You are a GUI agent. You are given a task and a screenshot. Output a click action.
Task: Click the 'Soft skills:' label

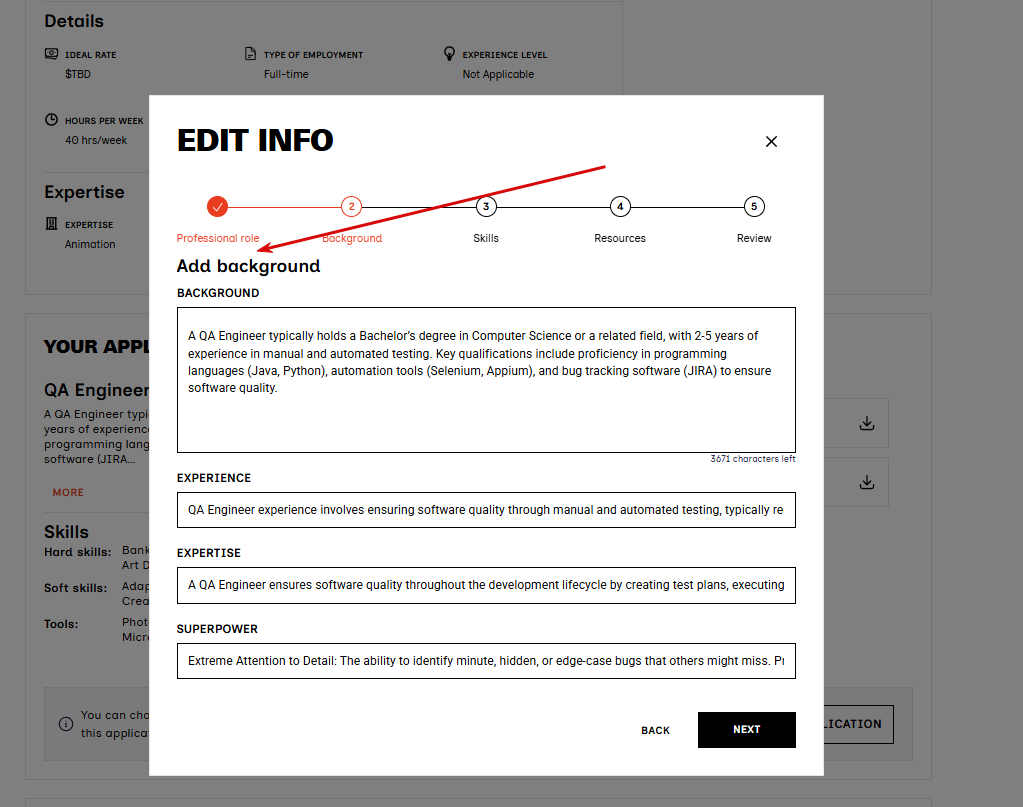[76, 588]
